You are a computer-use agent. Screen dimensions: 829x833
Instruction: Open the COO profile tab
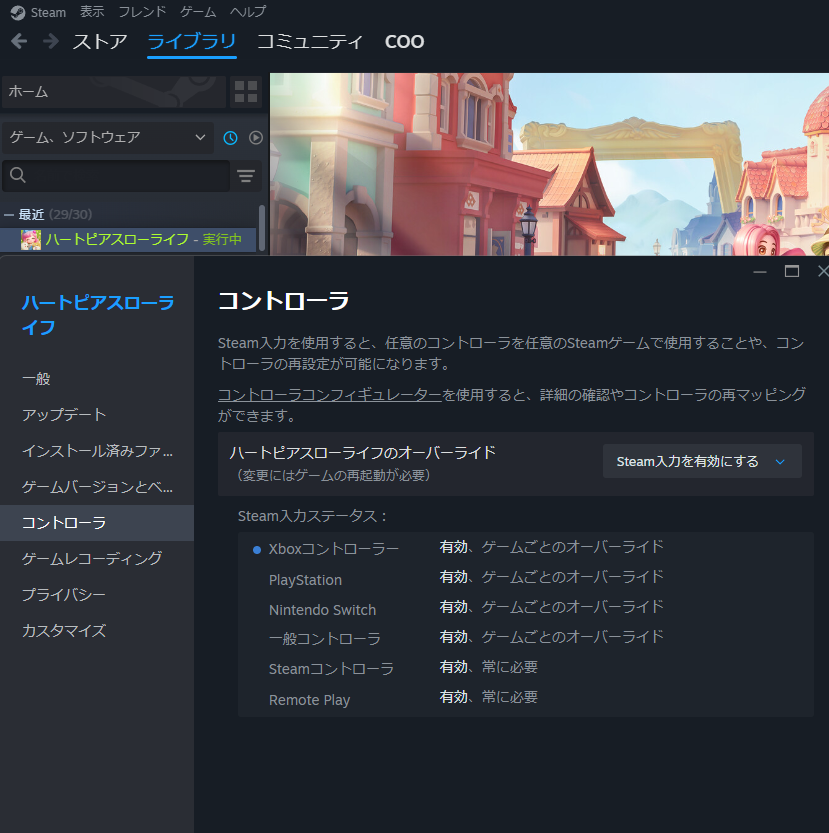[404, 41]
